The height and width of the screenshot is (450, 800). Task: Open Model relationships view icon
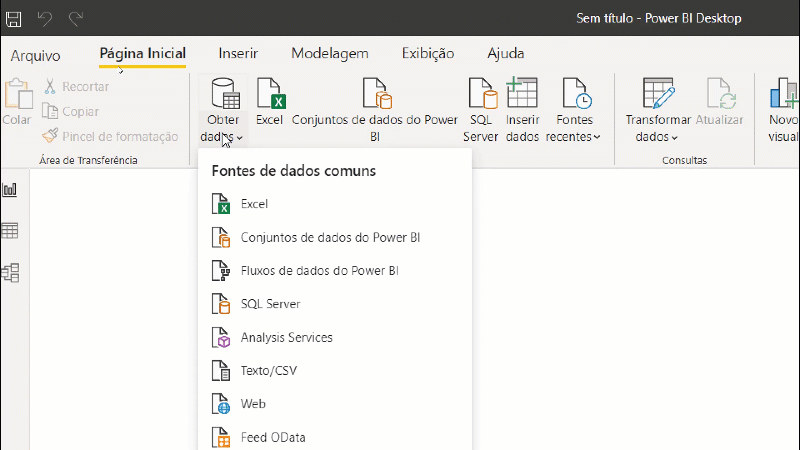tap(10, 273)
